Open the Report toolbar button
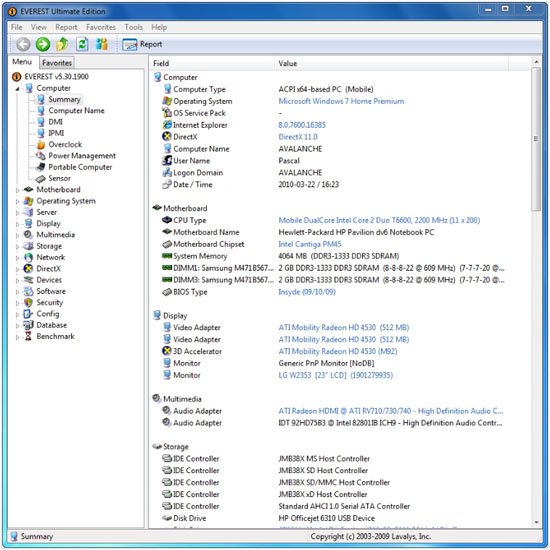The height and width of the screenshot is (550, 550). click(142, 44)
